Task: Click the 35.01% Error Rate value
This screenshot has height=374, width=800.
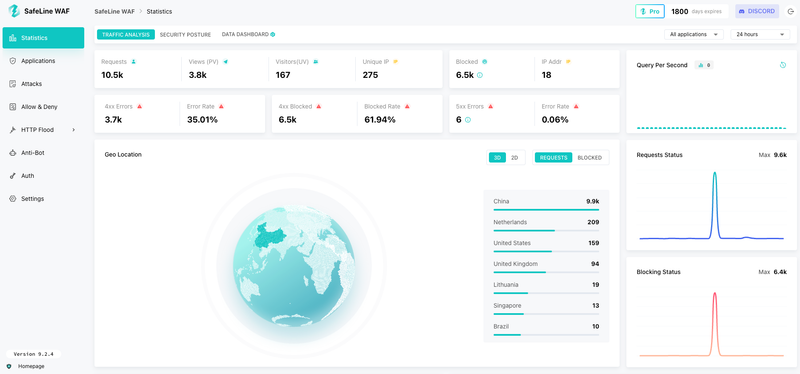Action: click(202, 120)
